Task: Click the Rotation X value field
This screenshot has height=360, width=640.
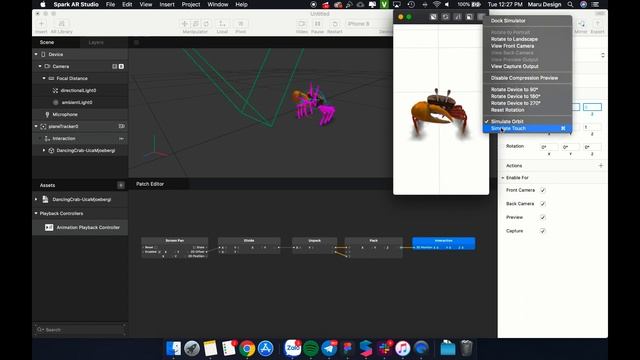Action: tap(549, 147)
